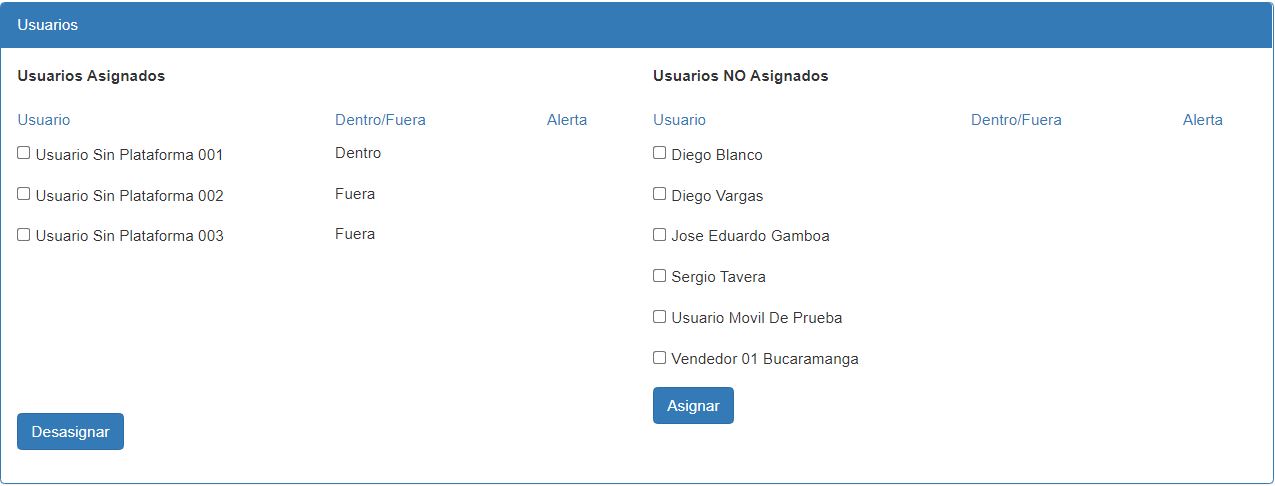This screenshot has height=486, width=1275.
Task: Sort assigned users by Usuario column
Action: pyautogui.click(x=44, y=120)
